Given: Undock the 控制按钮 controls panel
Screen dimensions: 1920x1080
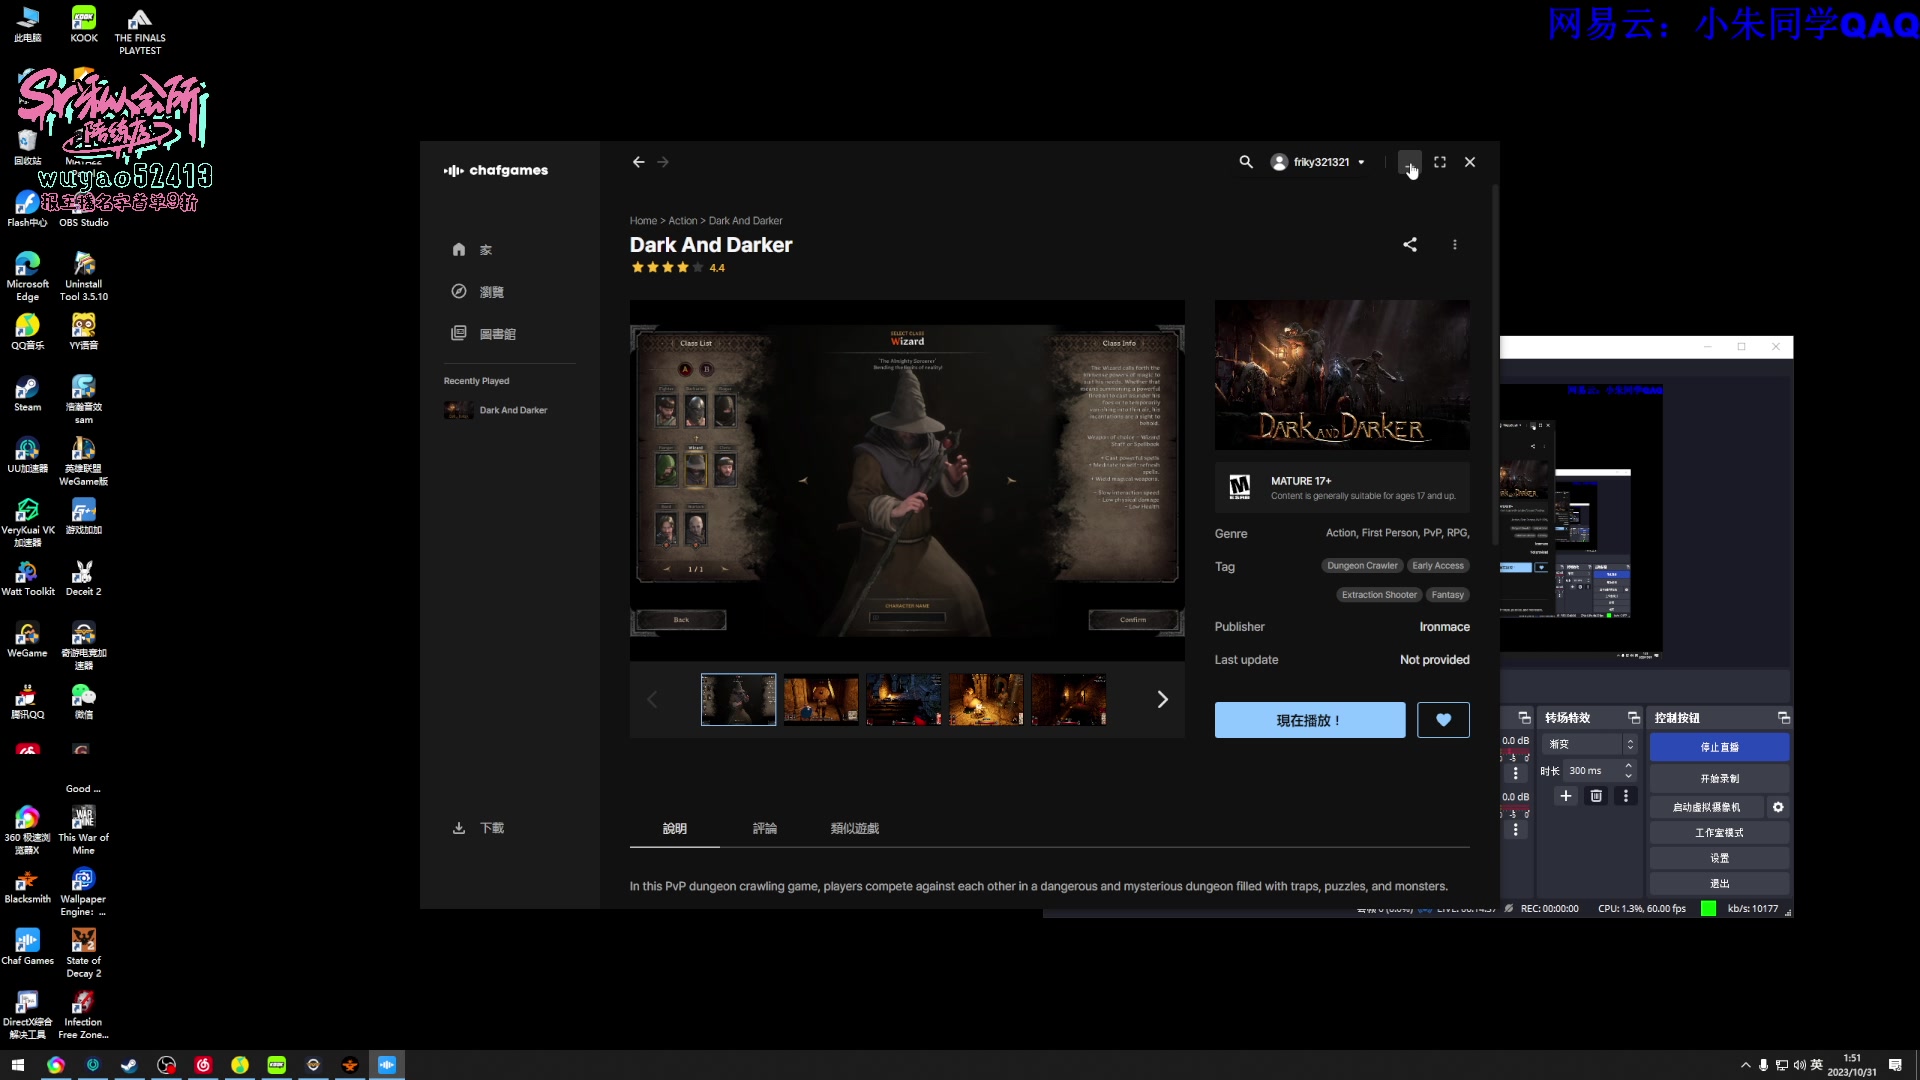Looking at the screenshot, I should [1783, 718].
